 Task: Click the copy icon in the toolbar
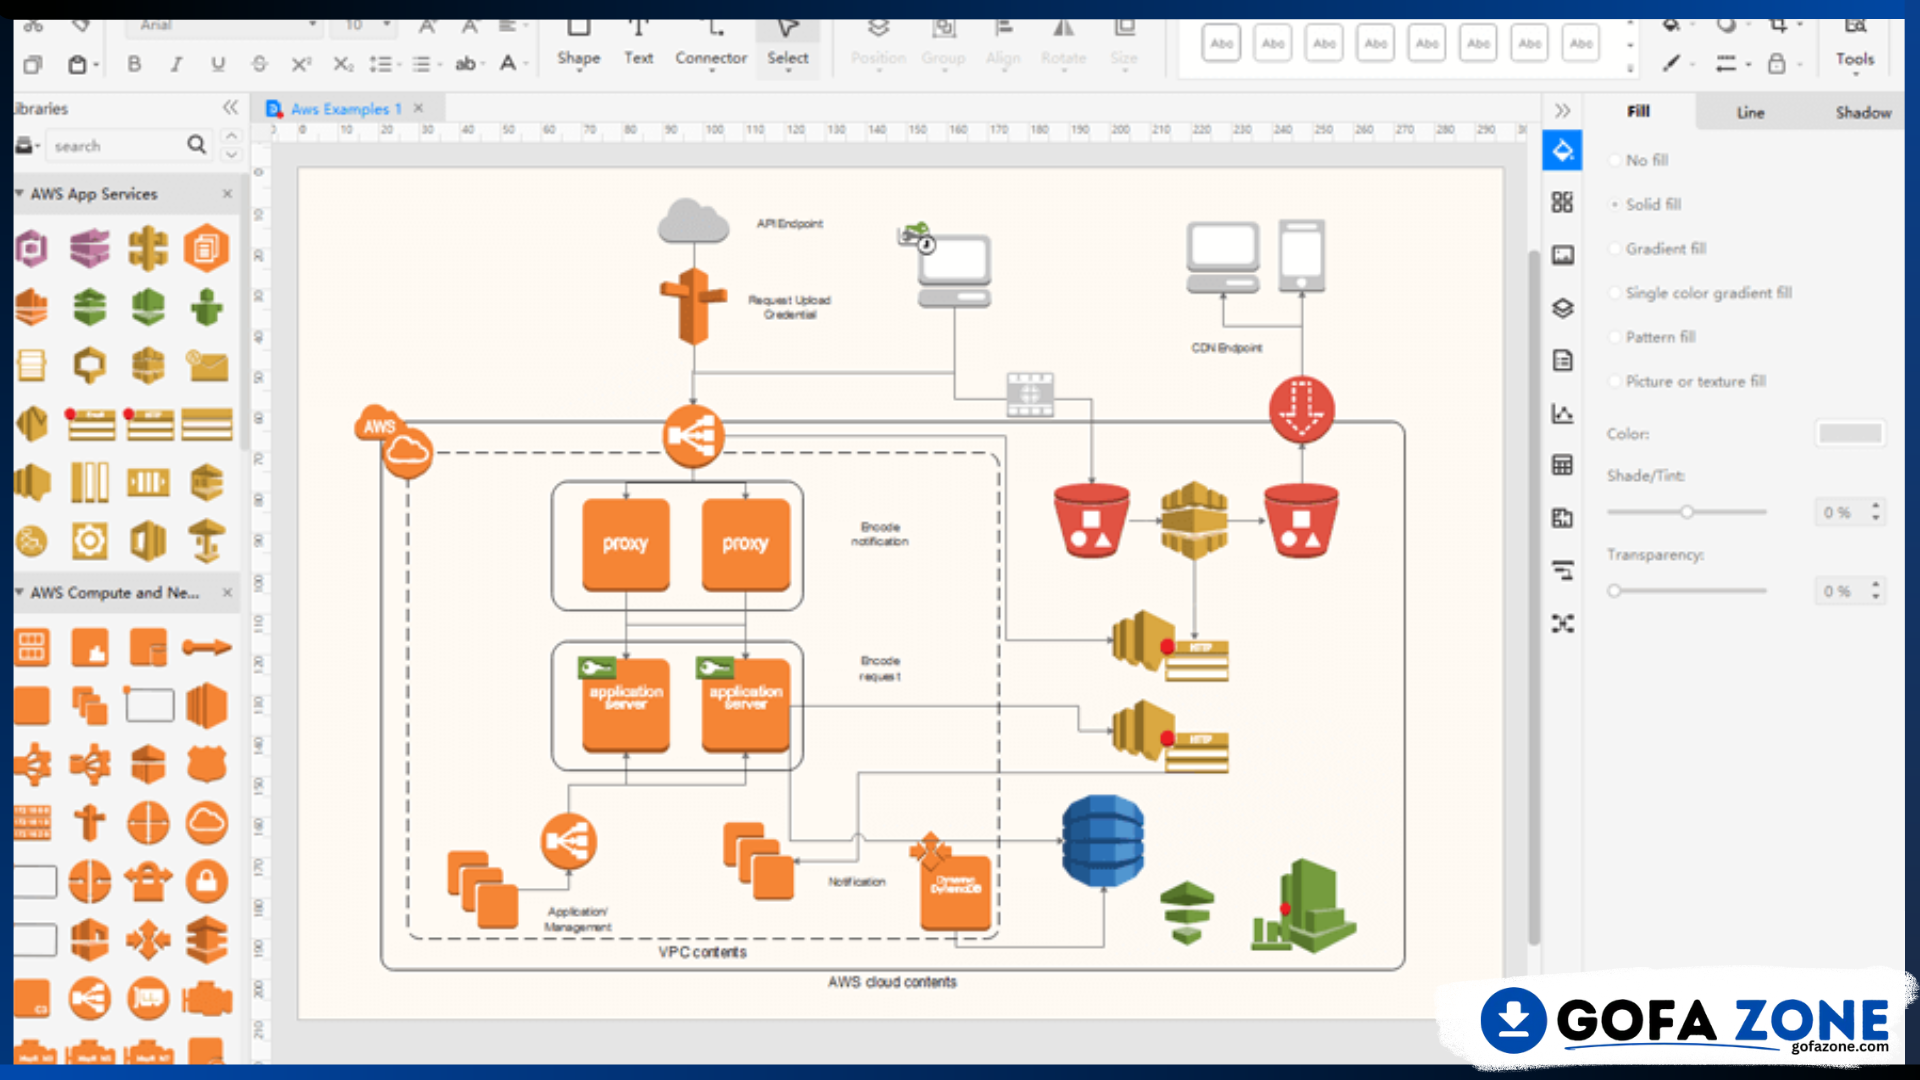click(33, 65)
